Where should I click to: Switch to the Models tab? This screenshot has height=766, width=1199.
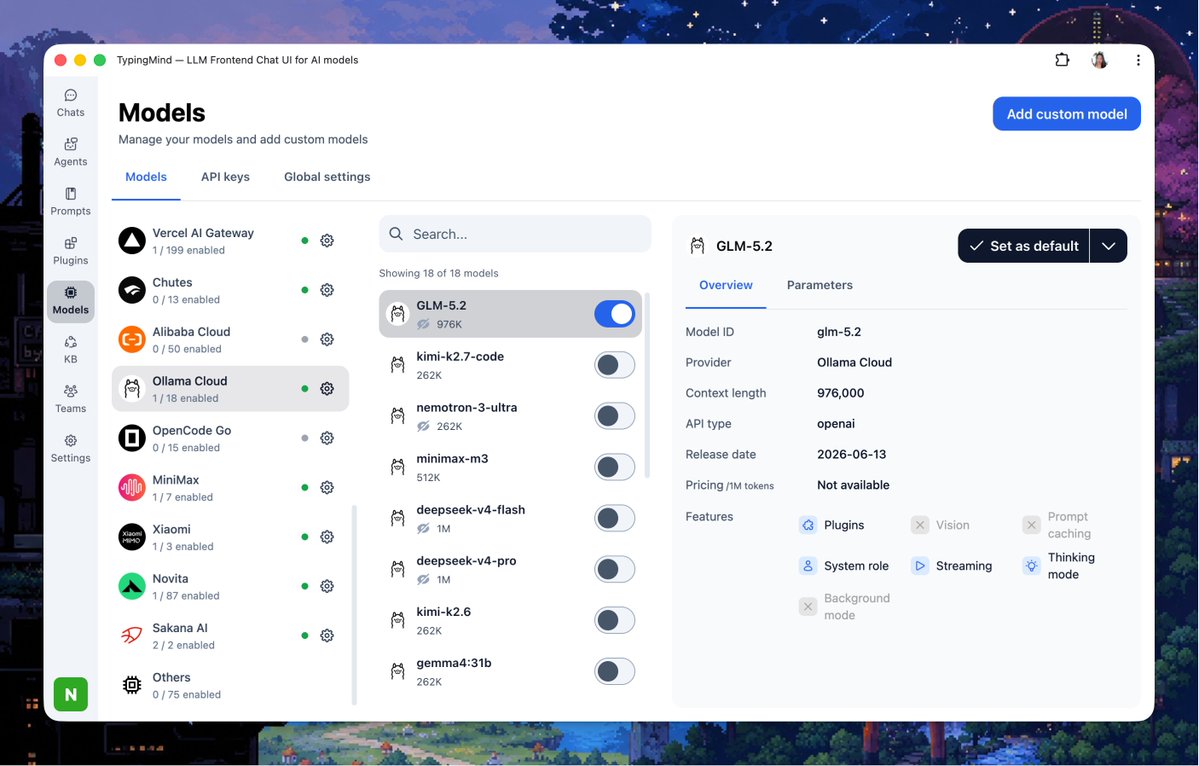pyautogui.click(x=146, y=177)
